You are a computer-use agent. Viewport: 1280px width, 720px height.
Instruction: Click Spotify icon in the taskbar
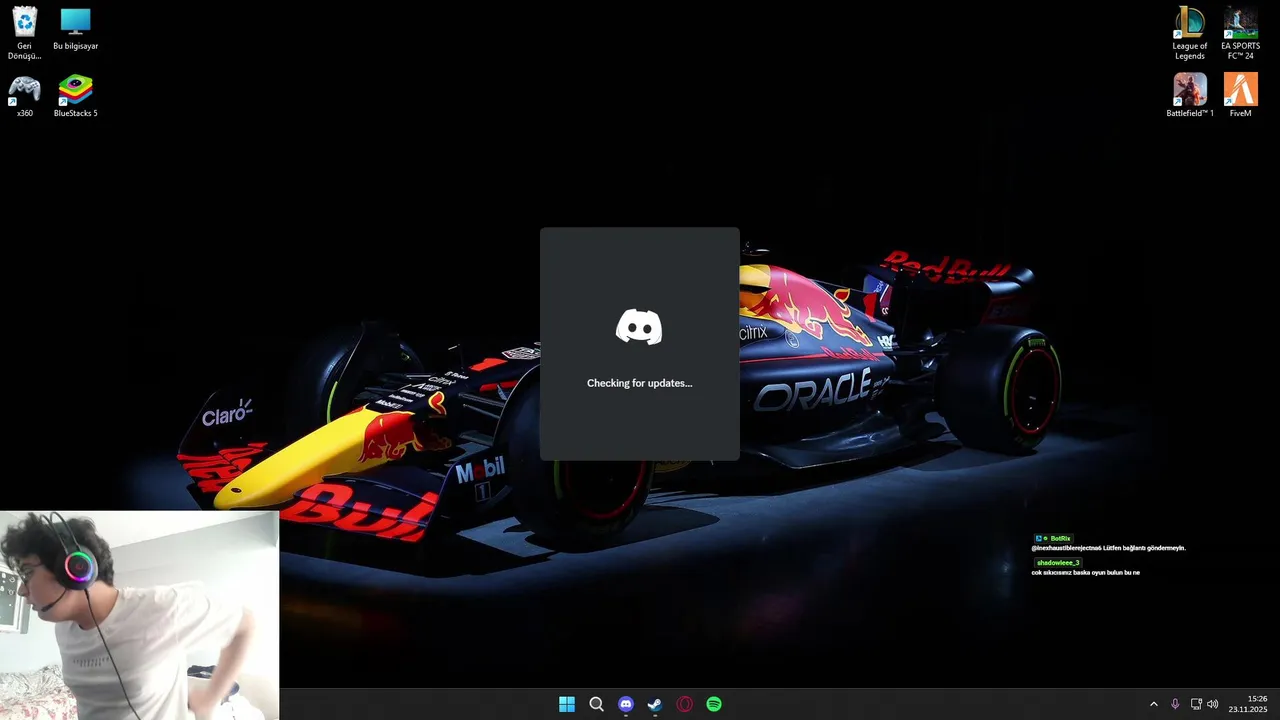pos(714,704)
